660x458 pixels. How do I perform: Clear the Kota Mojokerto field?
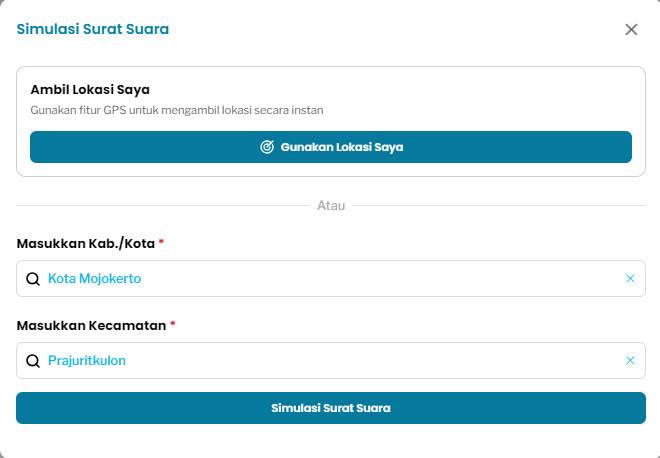[x=630, y=278]
